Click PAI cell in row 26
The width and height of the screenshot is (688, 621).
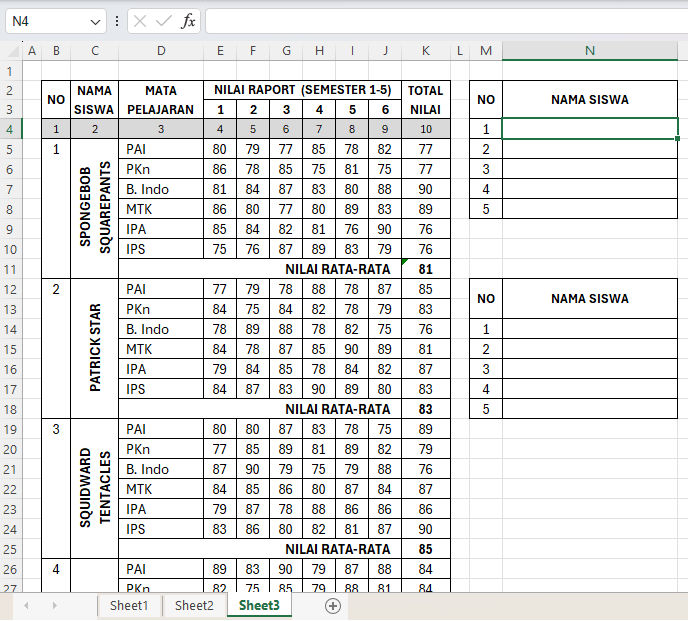click(161, 569)
